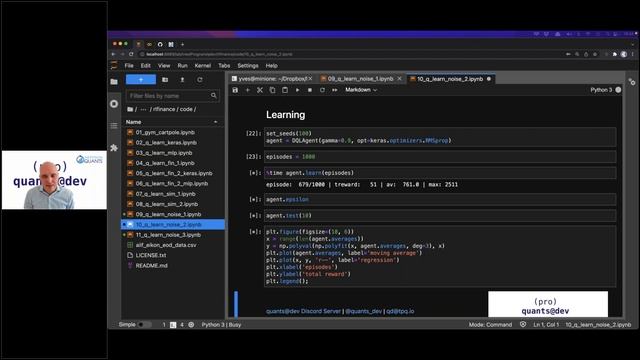Select the agent.epsilon code cell
Image resolution: width=640 pixels, height=360 pixels.
[440, 200]
